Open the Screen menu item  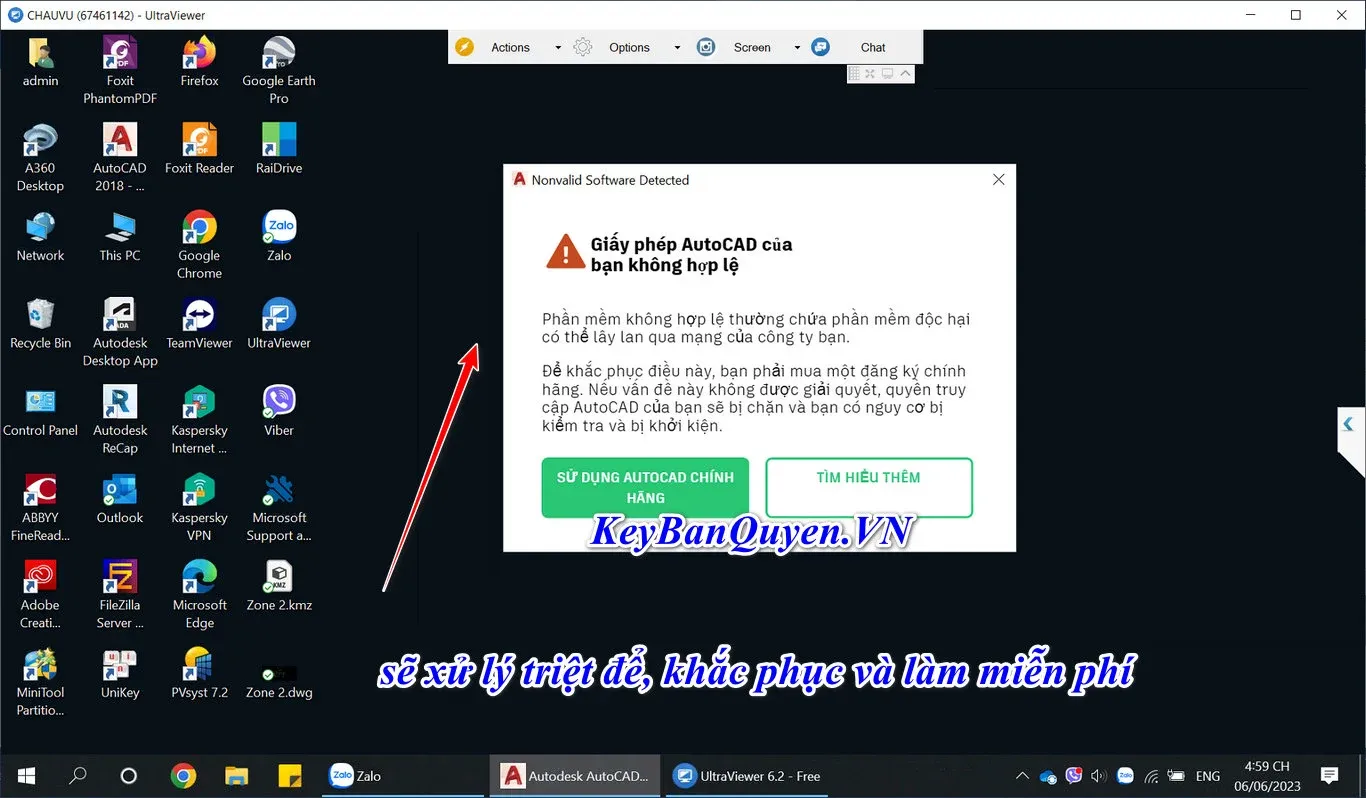pos(754,47)
